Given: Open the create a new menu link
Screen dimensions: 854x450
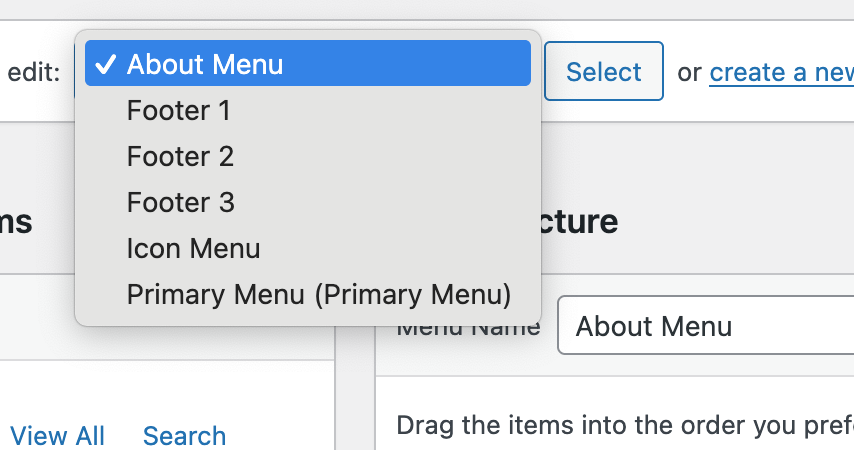Looking at the screenshot, I should 781,72.
